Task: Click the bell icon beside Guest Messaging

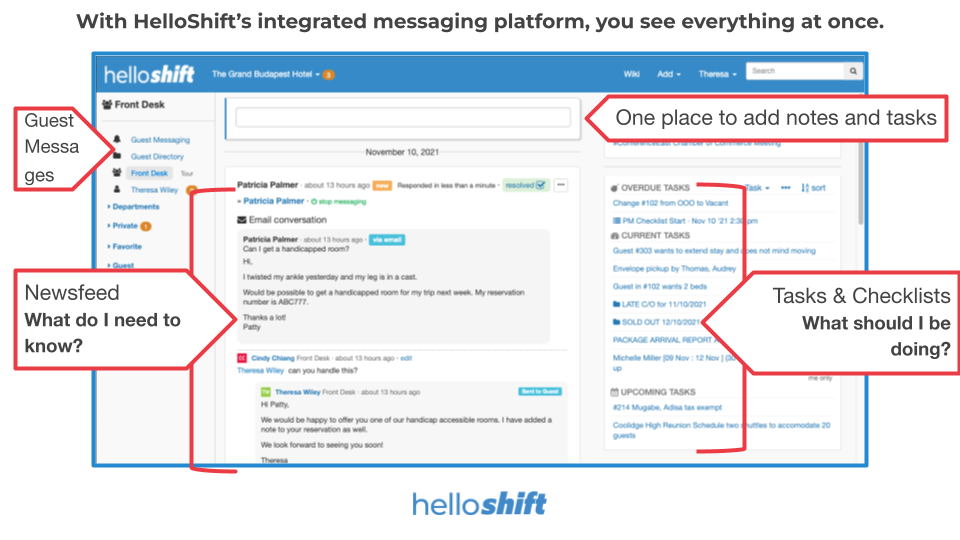Action: point(117,139)
